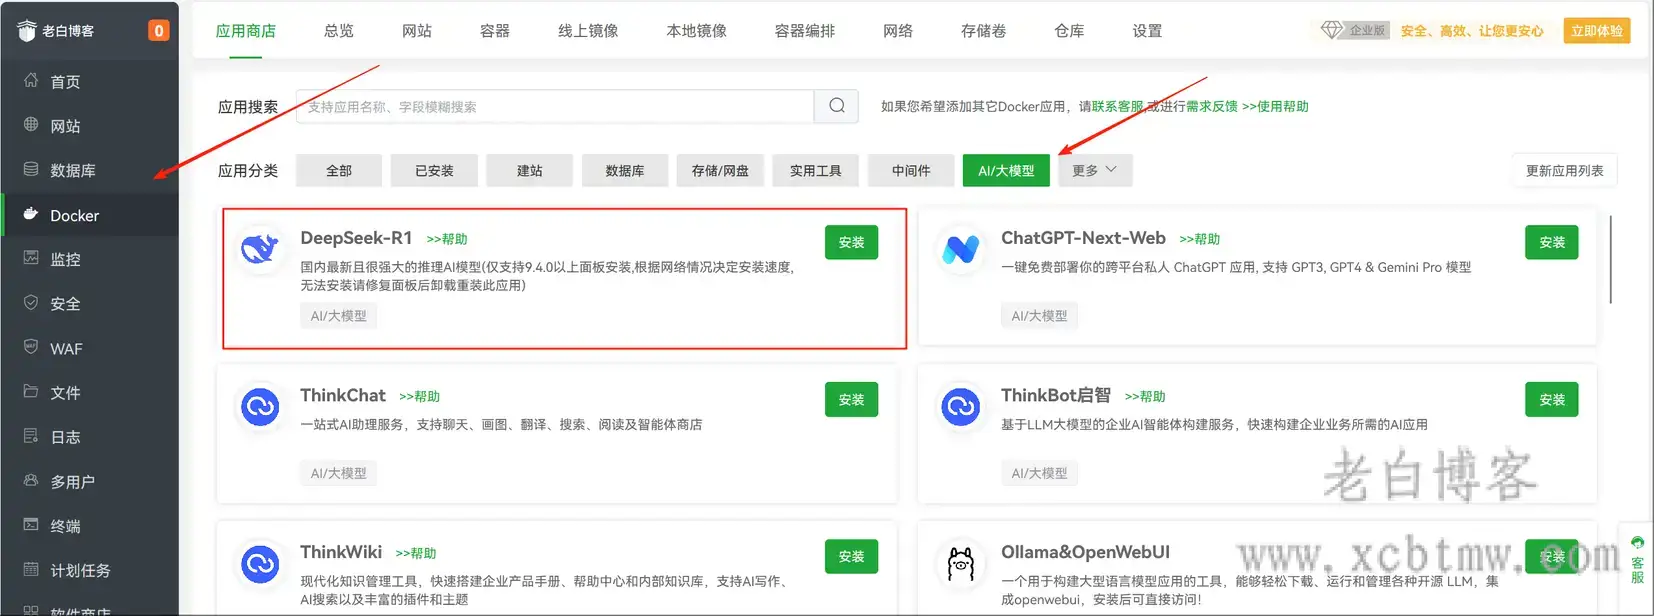Click the app list vertical scrollbar

(x=1610, y=259)
